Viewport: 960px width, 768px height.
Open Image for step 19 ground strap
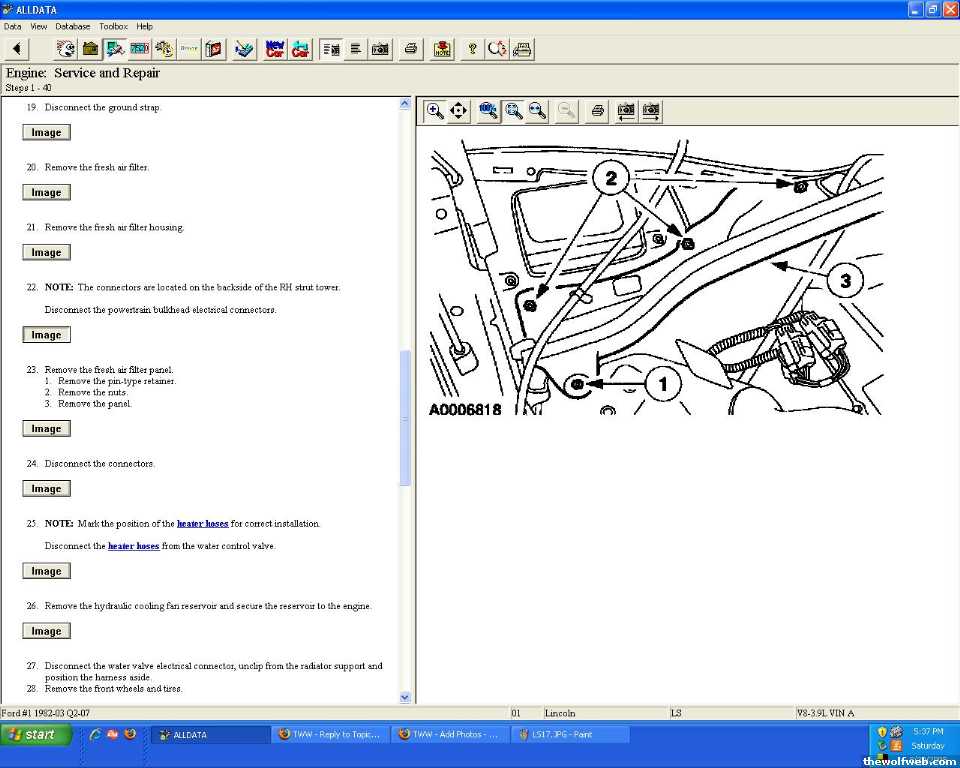click(x=46, y=133)
